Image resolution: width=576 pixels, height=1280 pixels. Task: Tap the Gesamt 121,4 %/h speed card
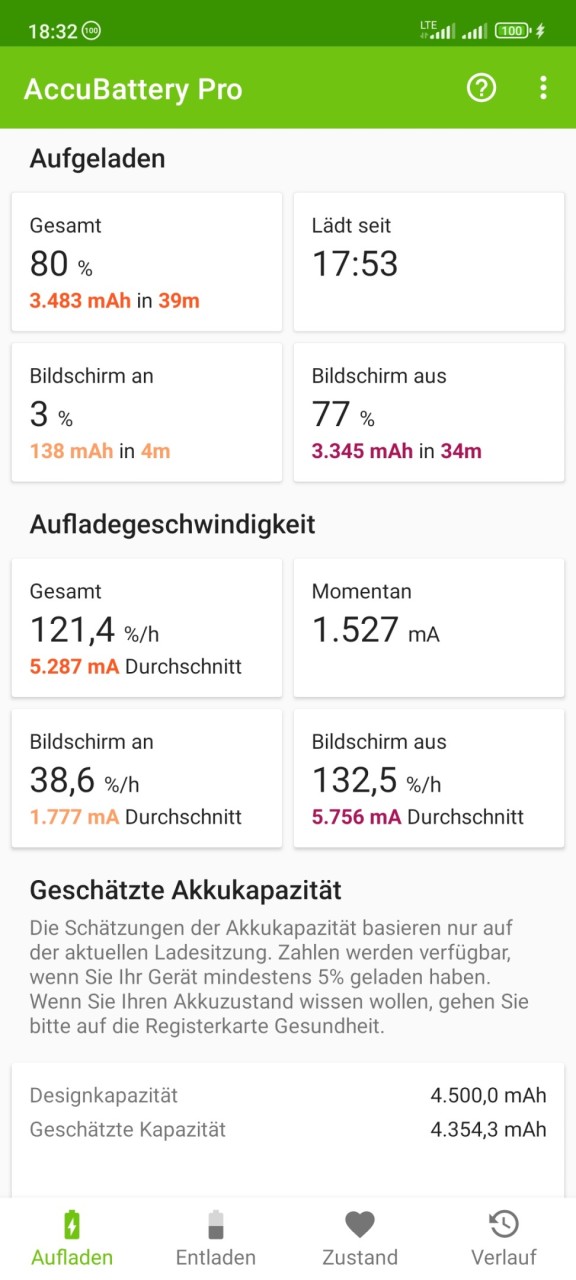[x=147, y=628]
